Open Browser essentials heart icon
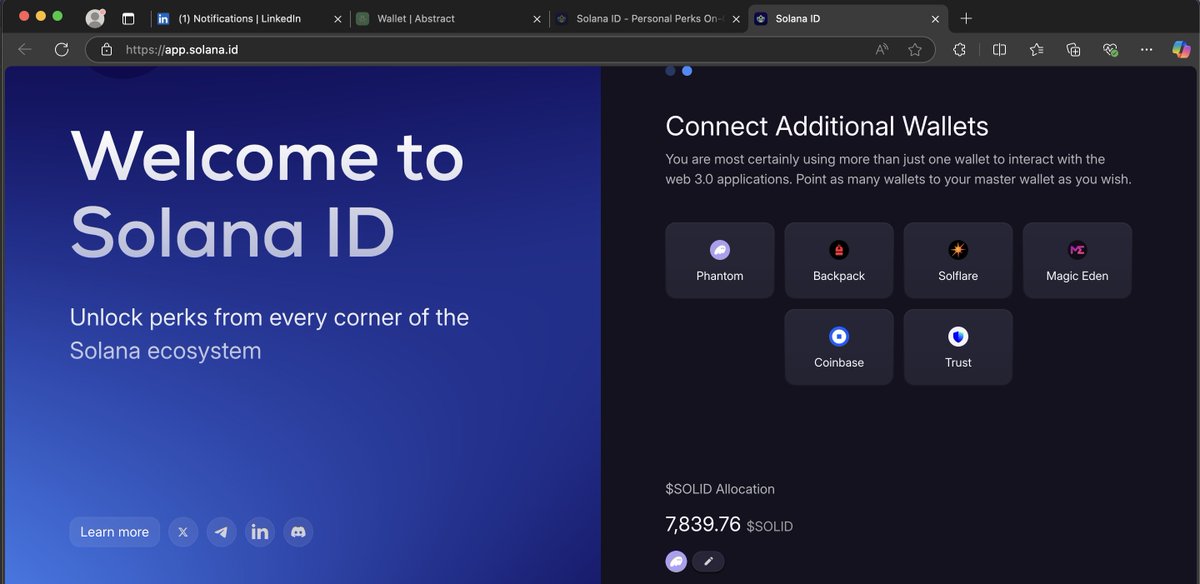The width and height of the screenshot is (1200, 584). [1110, 49]
